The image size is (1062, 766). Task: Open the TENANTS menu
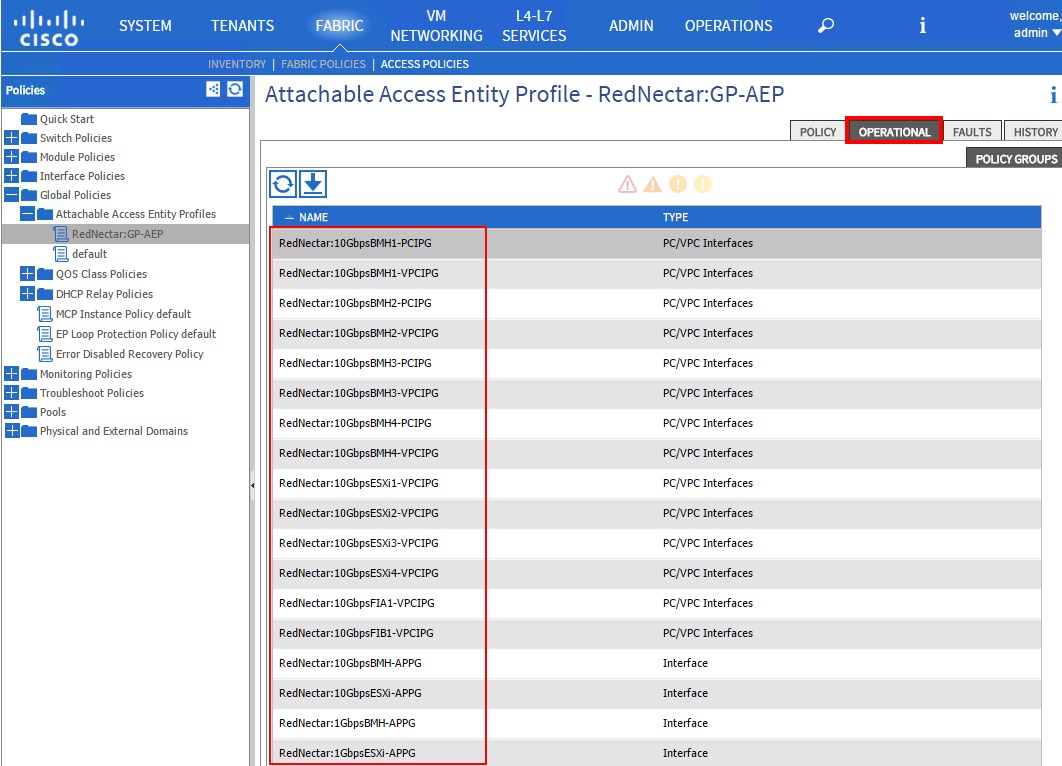coord(242,26)
